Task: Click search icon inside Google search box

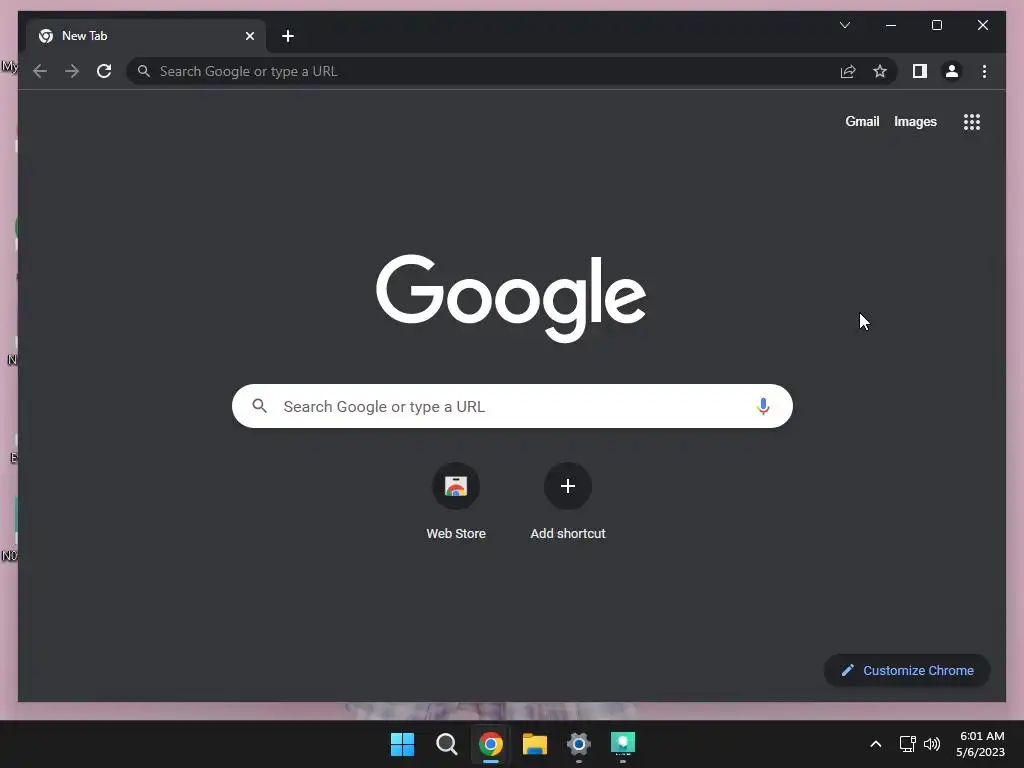Action: (259, 406)
